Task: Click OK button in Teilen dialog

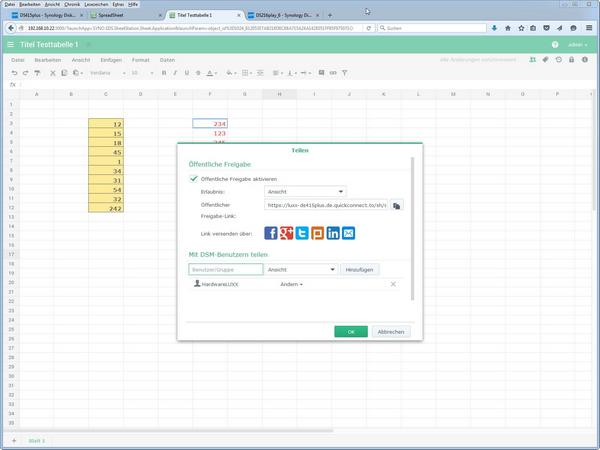Action: pos(351,332)
